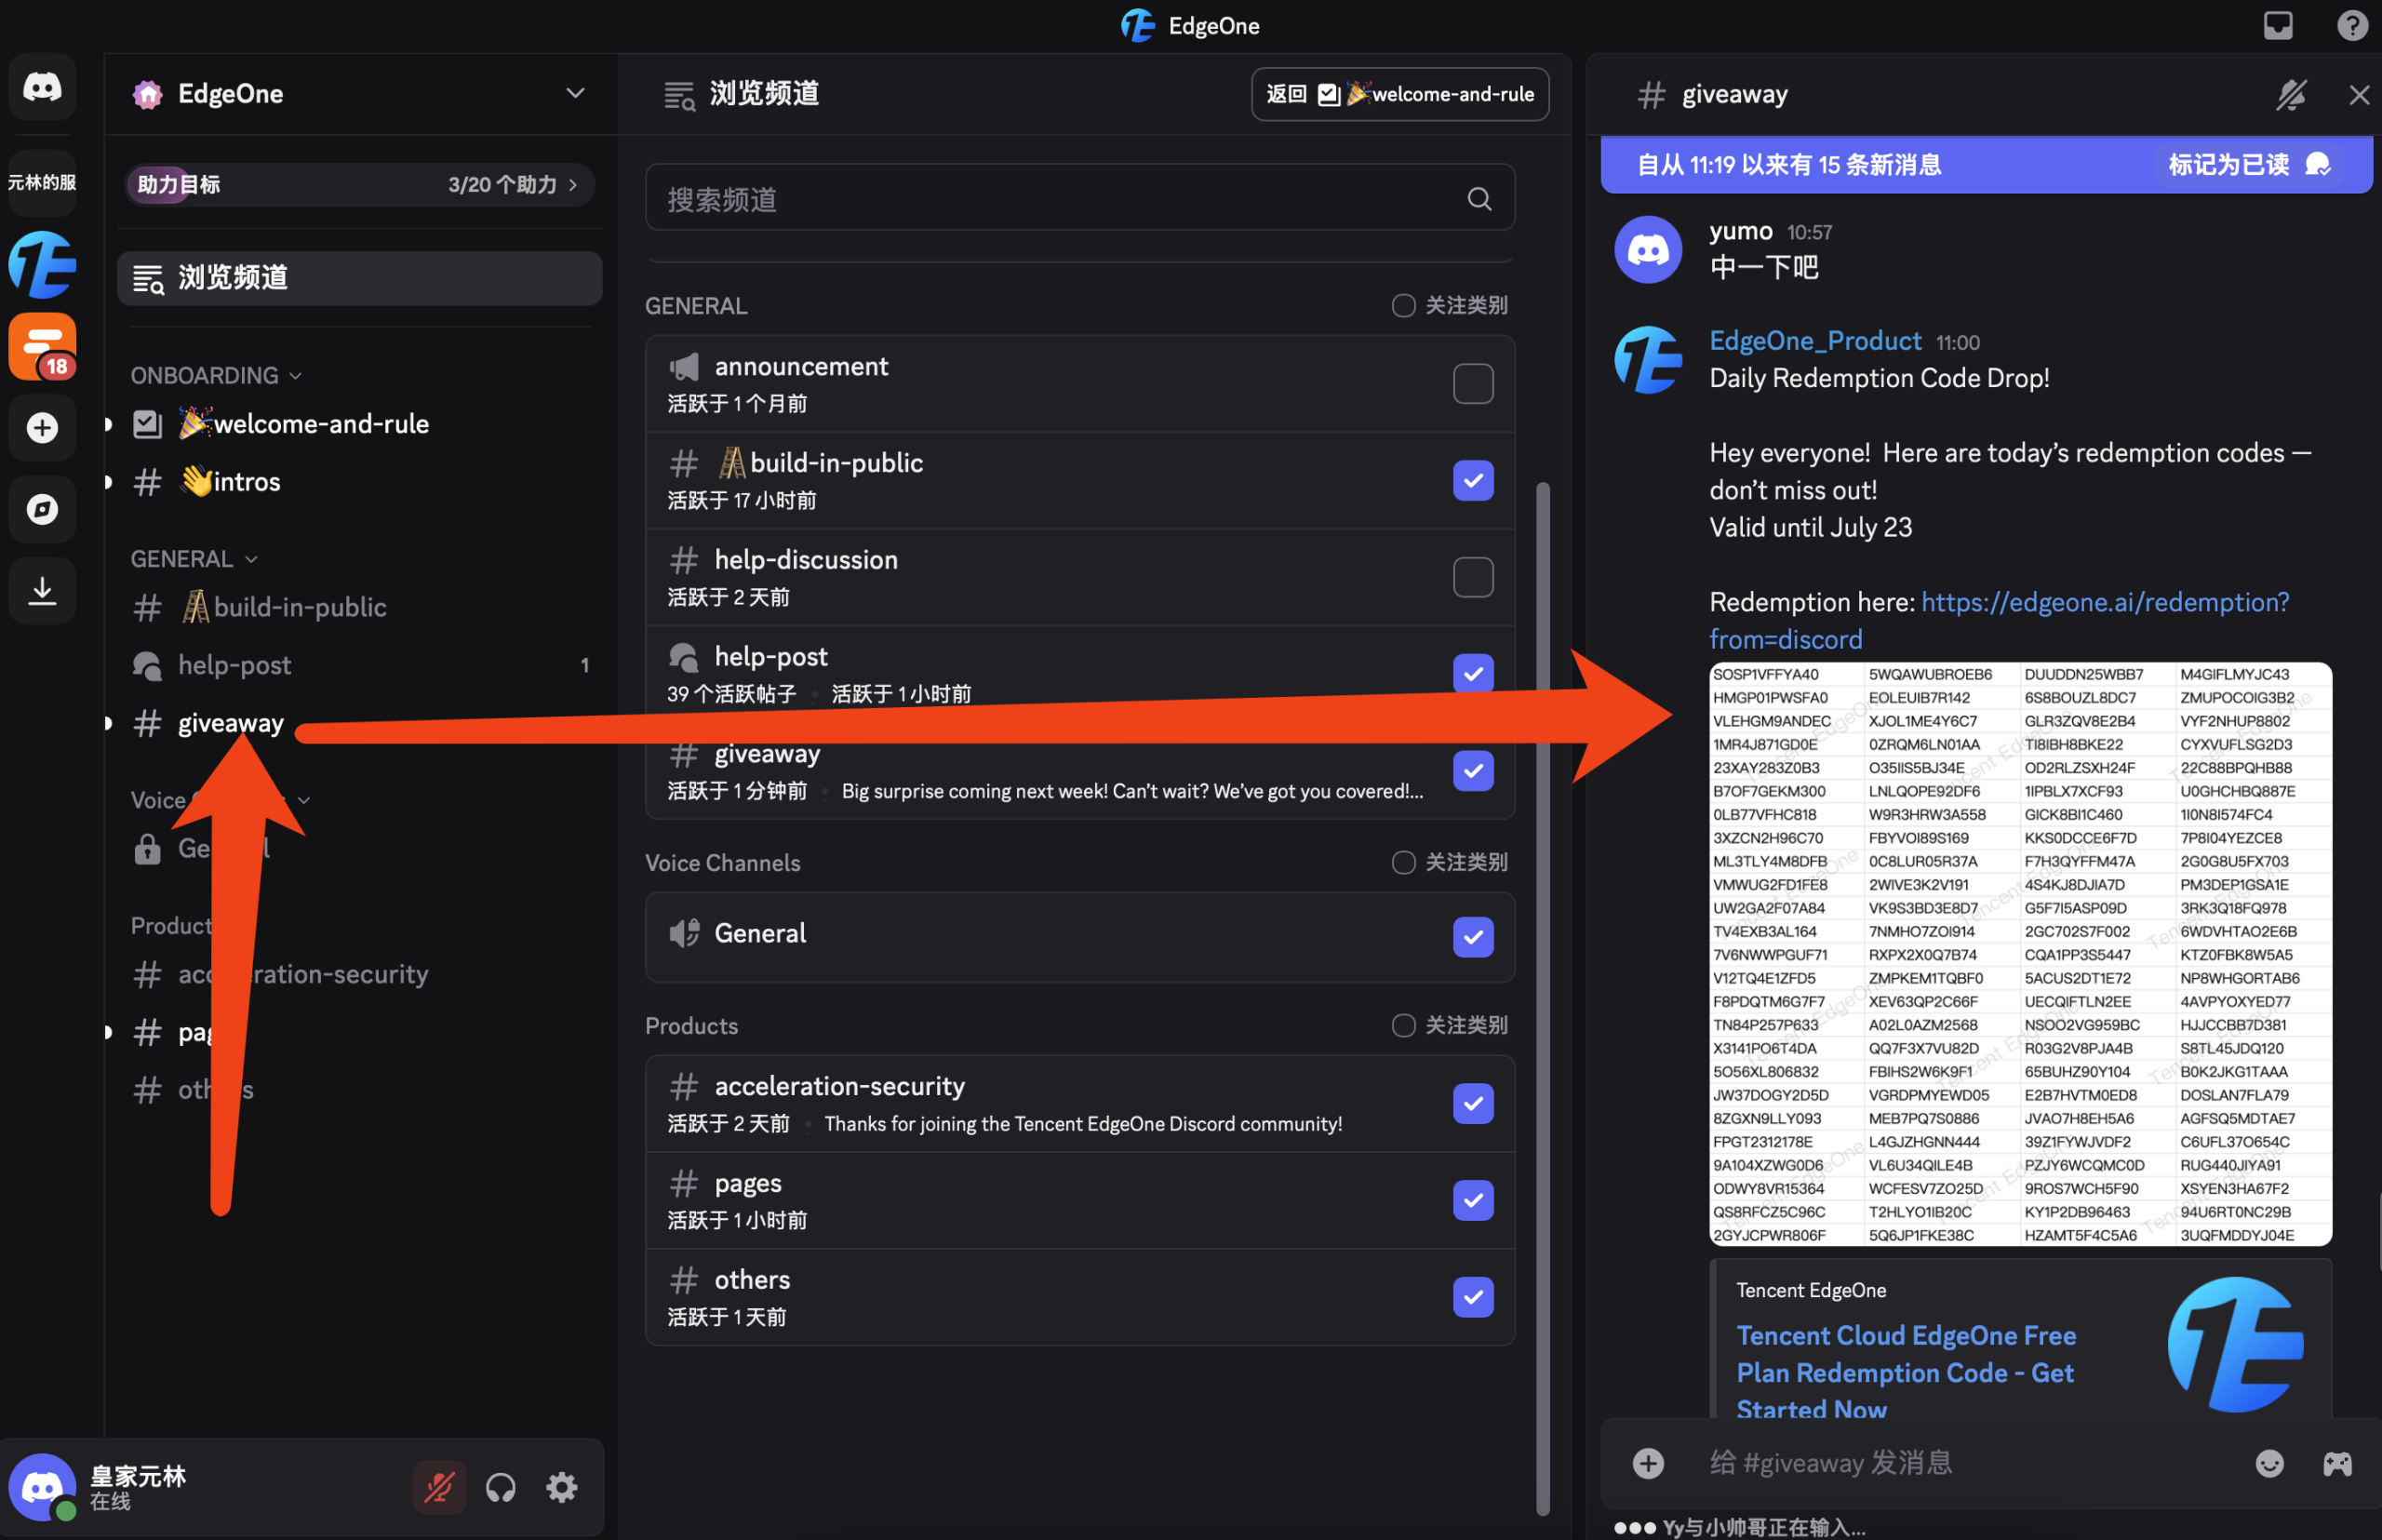Open User Settings gear icon
2382x1540 pixels.
point(562,1487)
